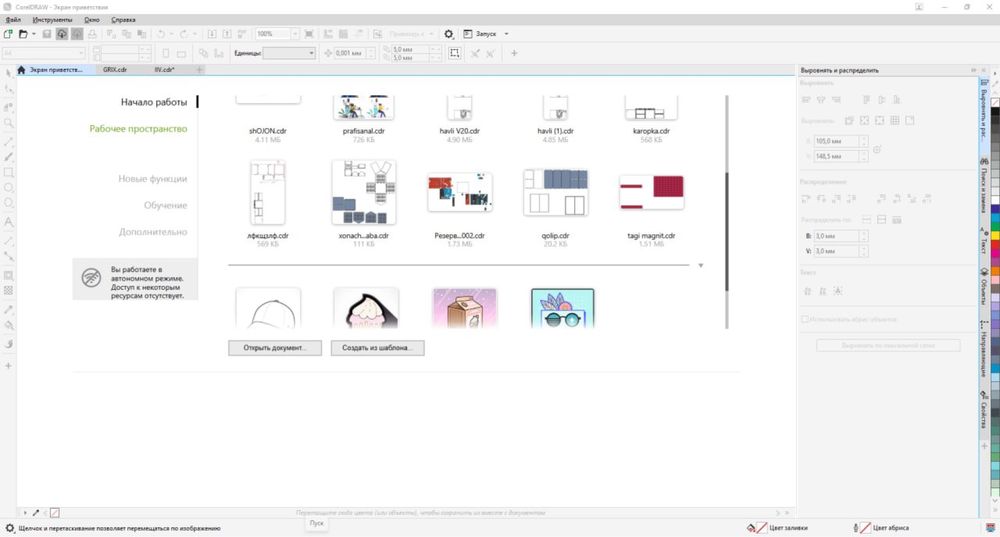1000x537 pixels.
Task: Click the toolbox plus customize button
Action: [8, 366]
